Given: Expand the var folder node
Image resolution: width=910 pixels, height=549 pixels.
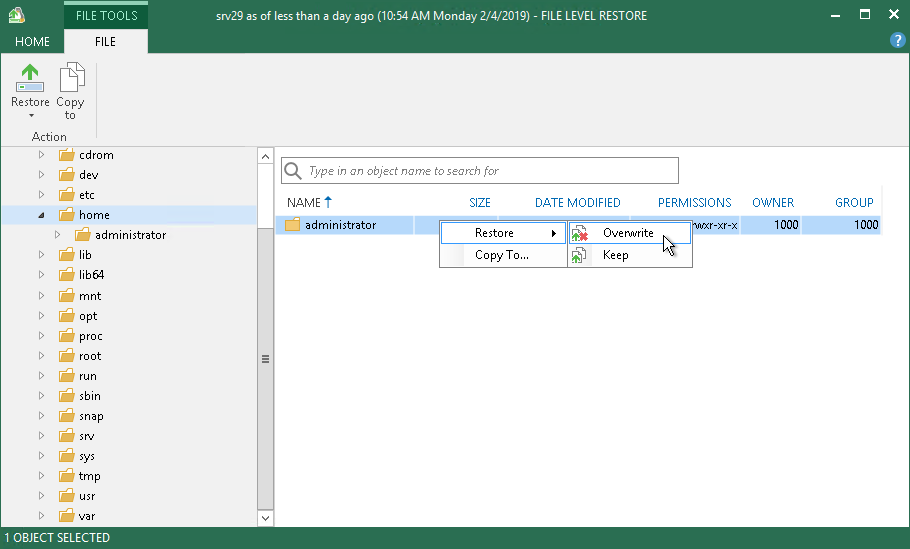Looking at the screenshot, I should pos(41,515).
